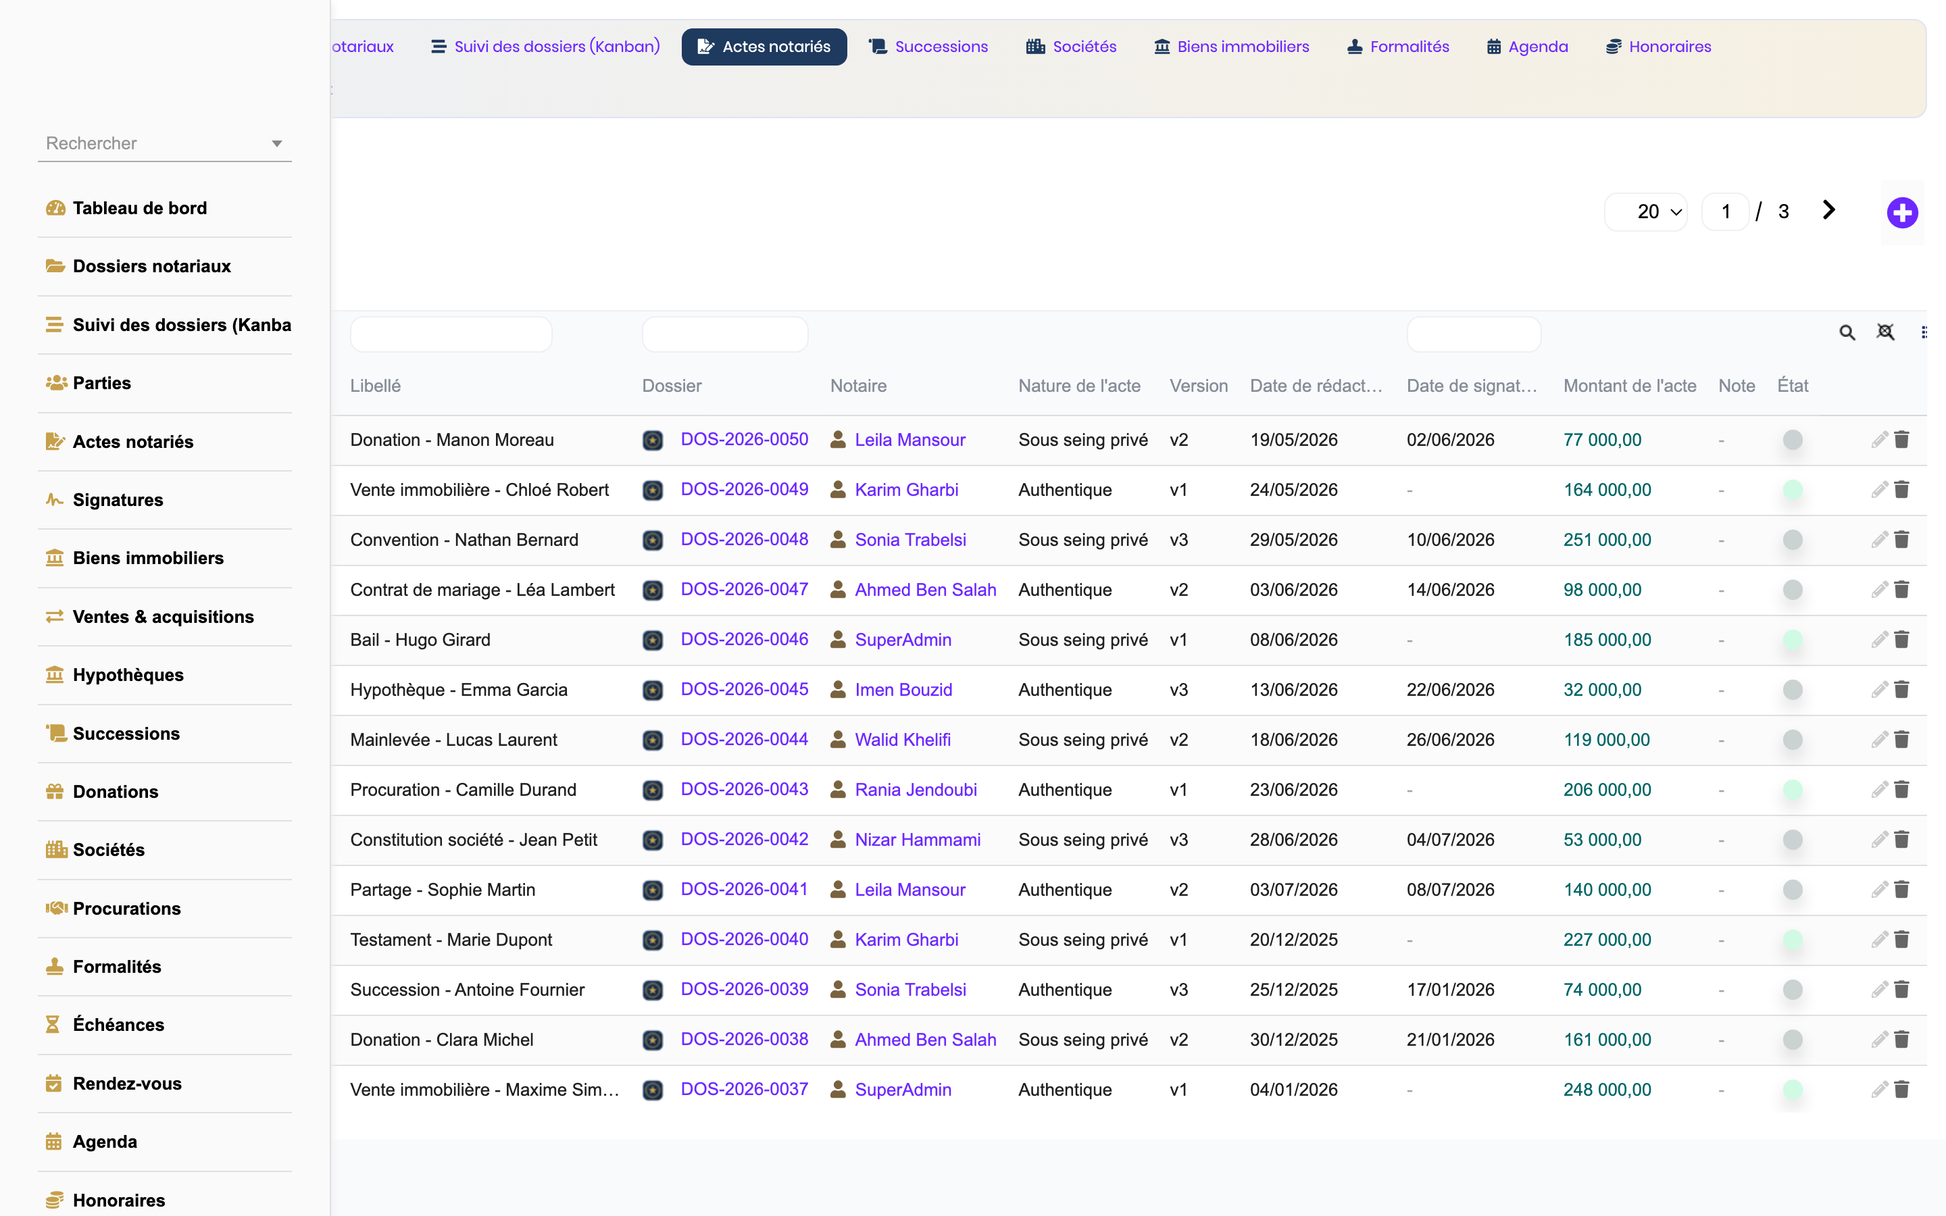Click the purple add new acte button
The height and width of the screenshot is (1216, 1946).
tap(1902, 212)
